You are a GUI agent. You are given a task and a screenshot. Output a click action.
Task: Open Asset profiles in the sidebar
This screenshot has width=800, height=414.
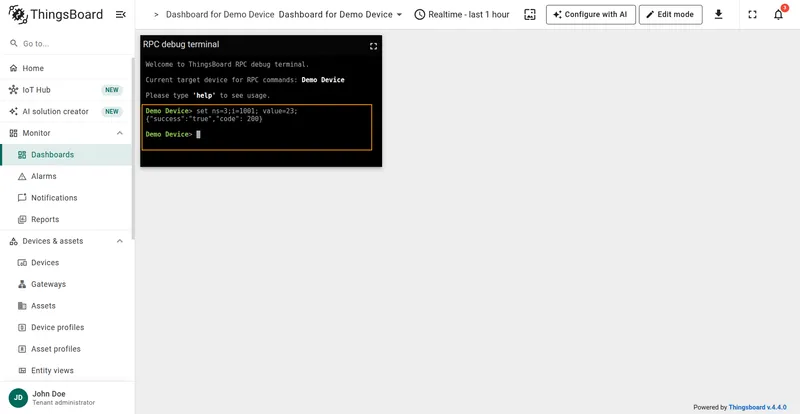click(x=67, y=349)
